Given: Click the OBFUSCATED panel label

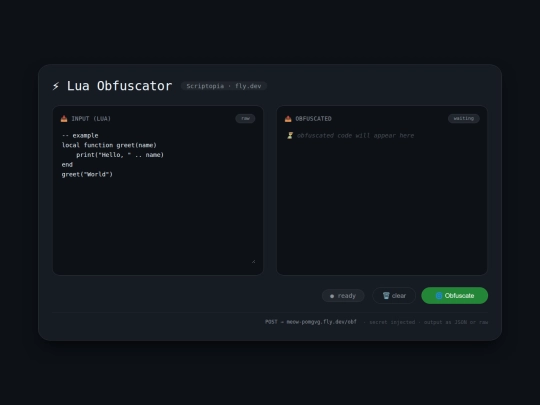Looking at the screenshot, I should (x=313, y=118).
